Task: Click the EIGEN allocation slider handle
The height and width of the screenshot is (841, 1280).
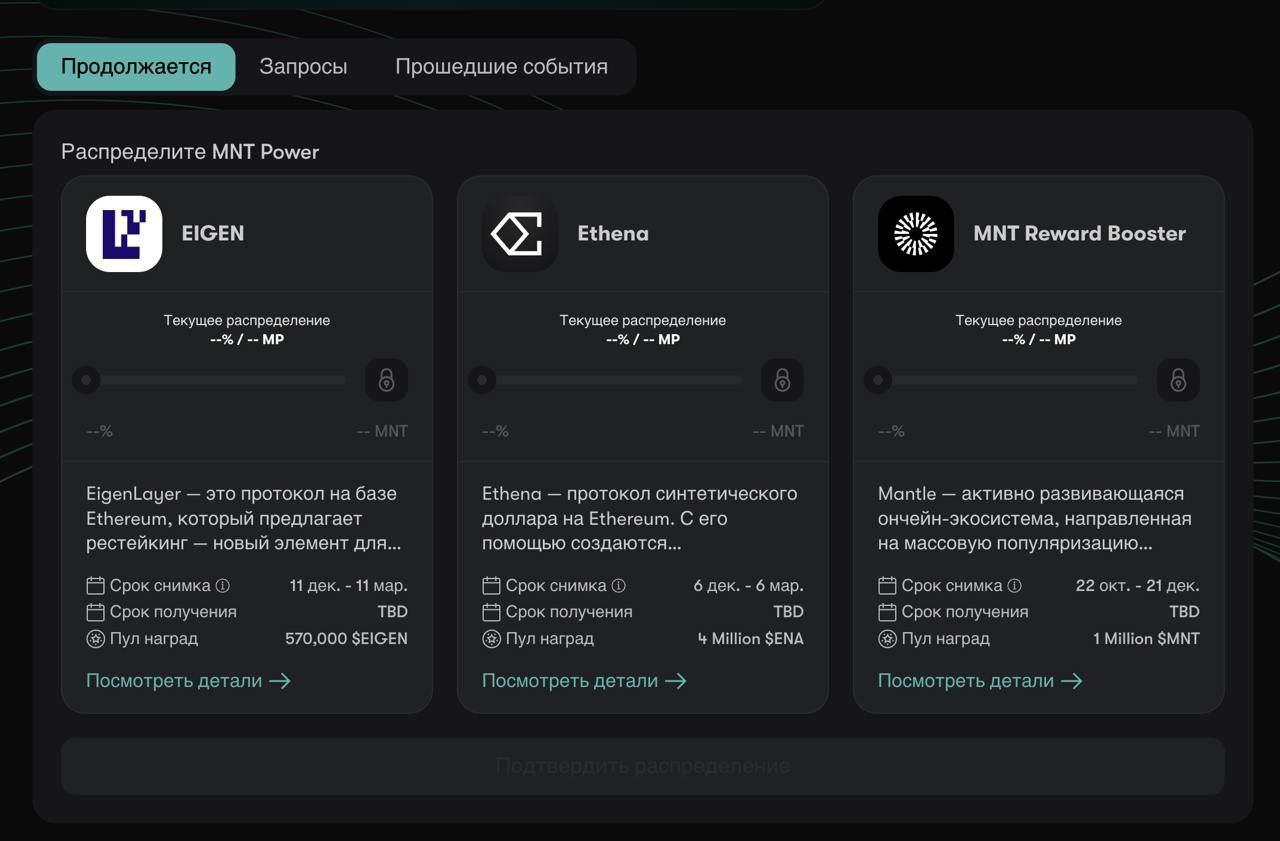Action: pyautogui.click(x=86, y=380)
